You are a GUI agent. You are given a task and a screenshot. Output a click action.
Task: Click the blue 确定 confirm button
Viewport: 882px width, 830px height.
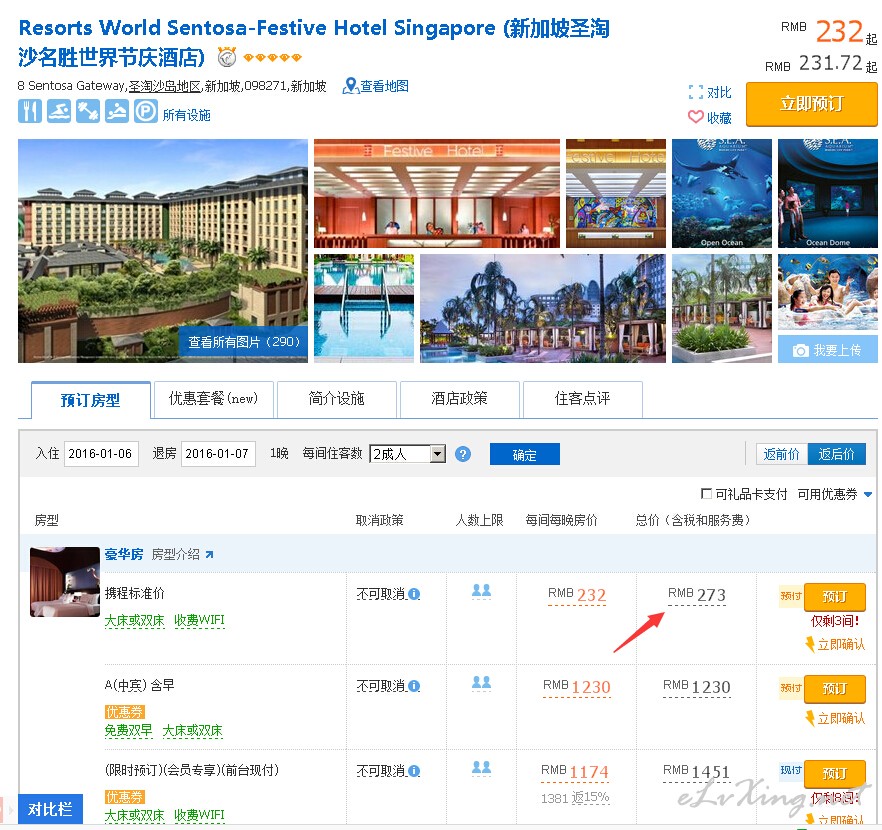coord(524,454)
